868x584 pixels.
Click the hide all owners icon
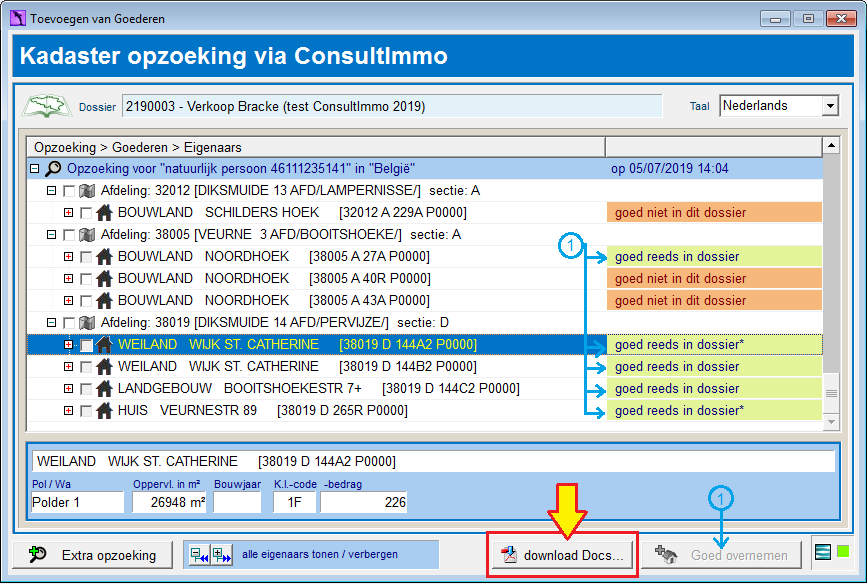click(x=199, y=555)
